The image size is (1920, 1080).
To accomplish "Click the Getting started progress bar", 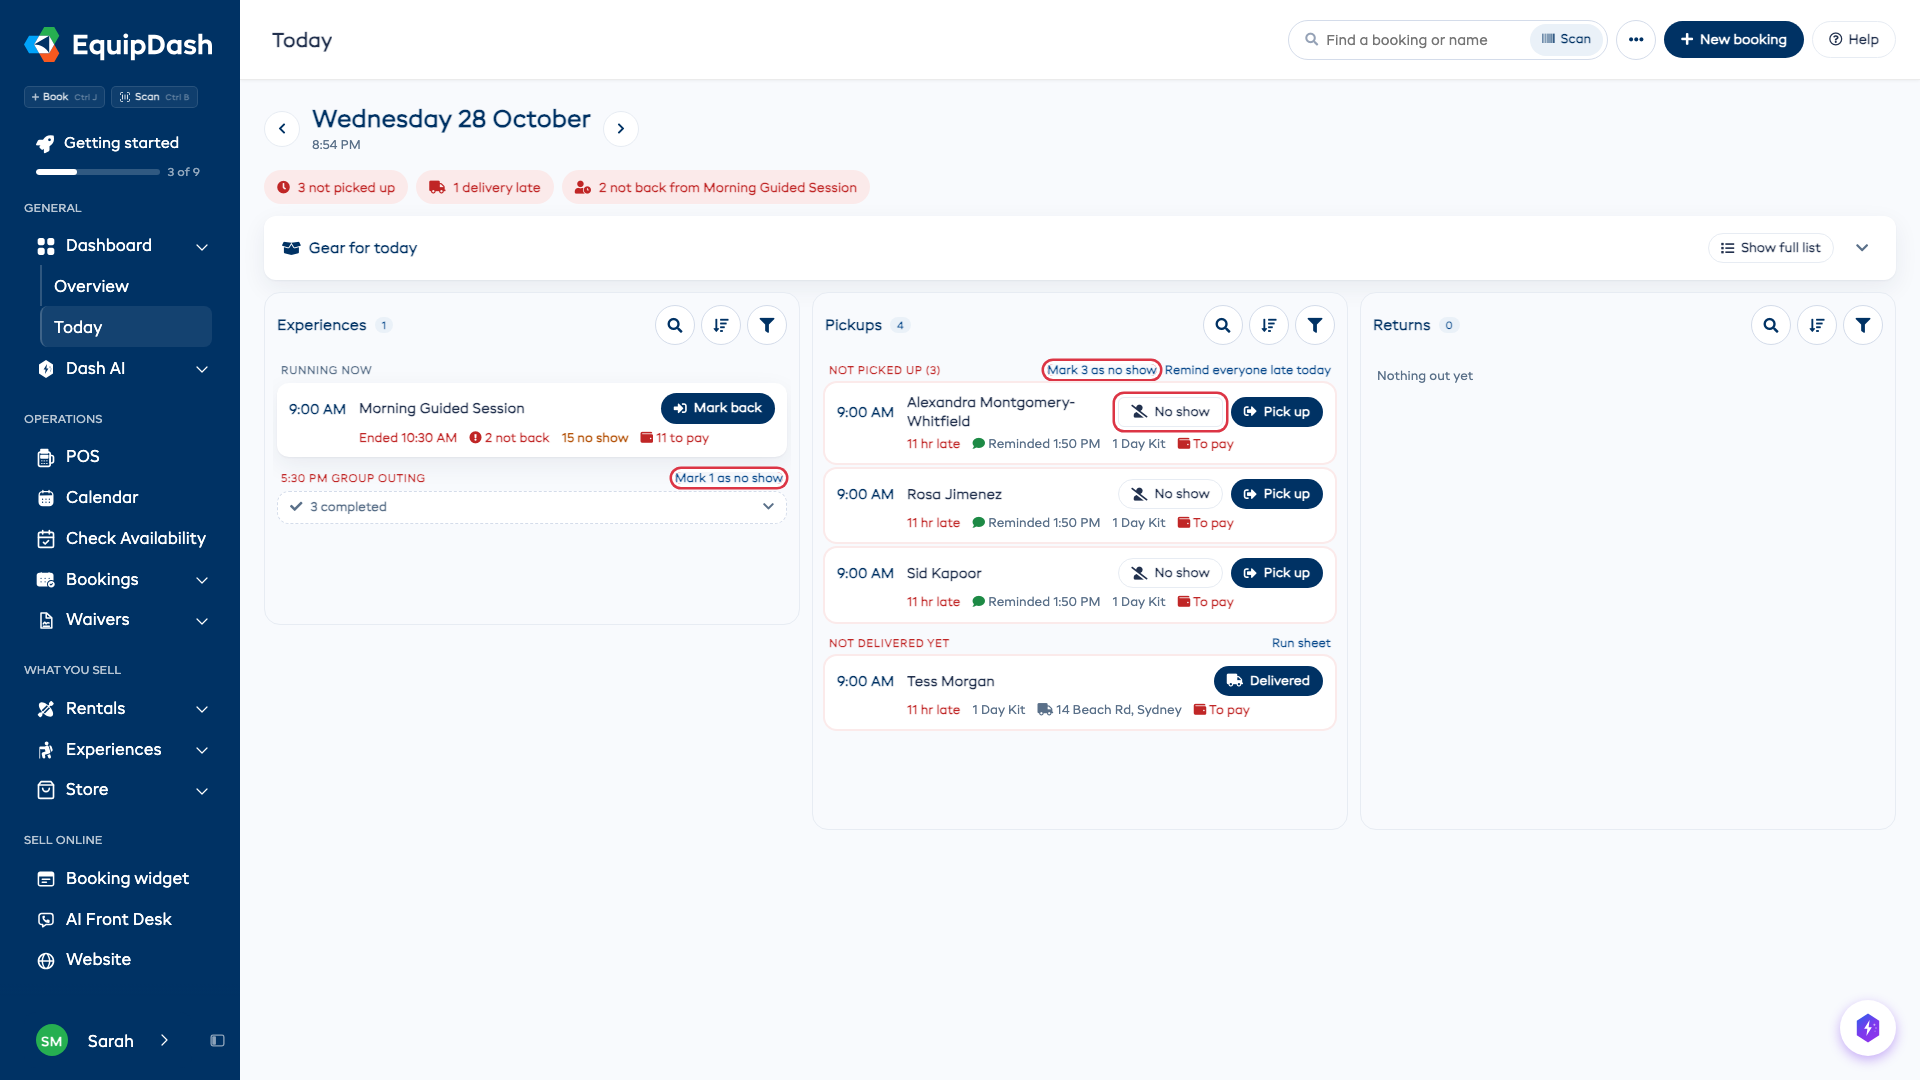I will click(x=98, y=172).
